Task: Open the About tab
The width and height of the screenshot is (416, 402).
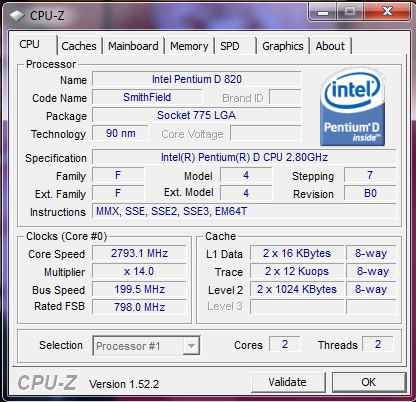Action: 330,46
